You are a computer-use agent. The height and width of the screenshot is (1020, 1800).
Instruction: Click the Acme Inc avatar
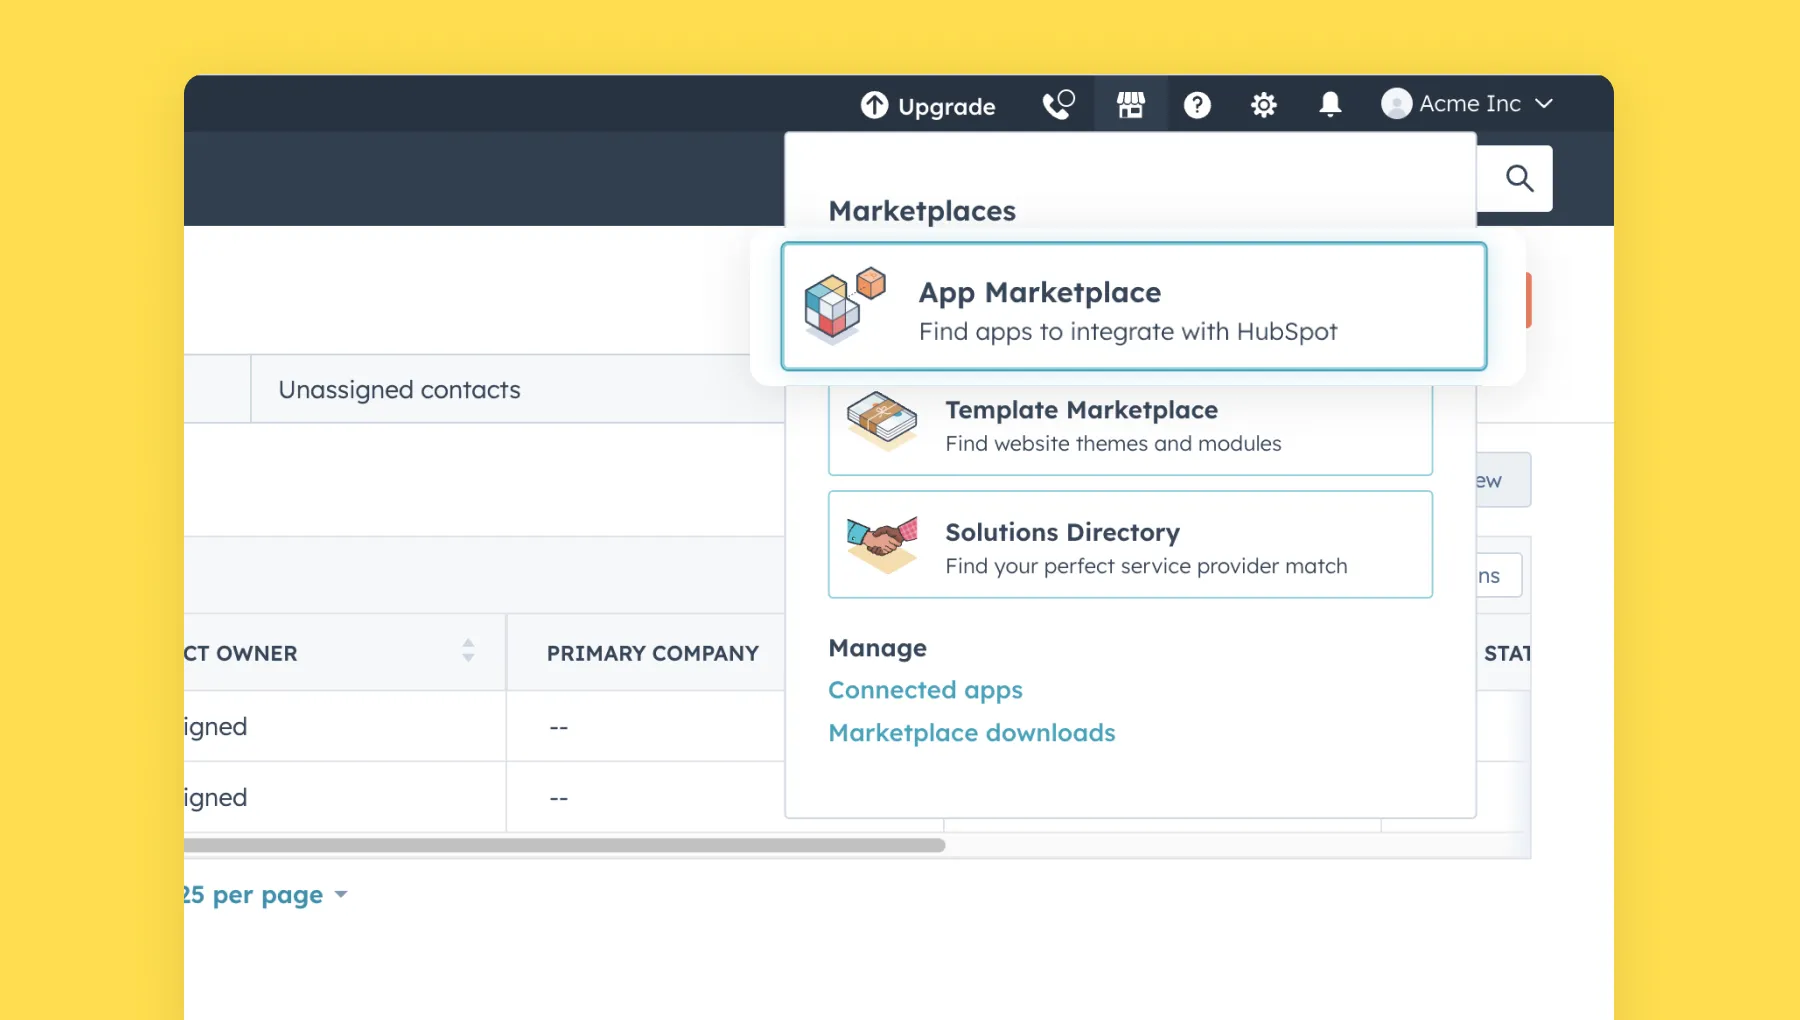tap(1396, 103)
